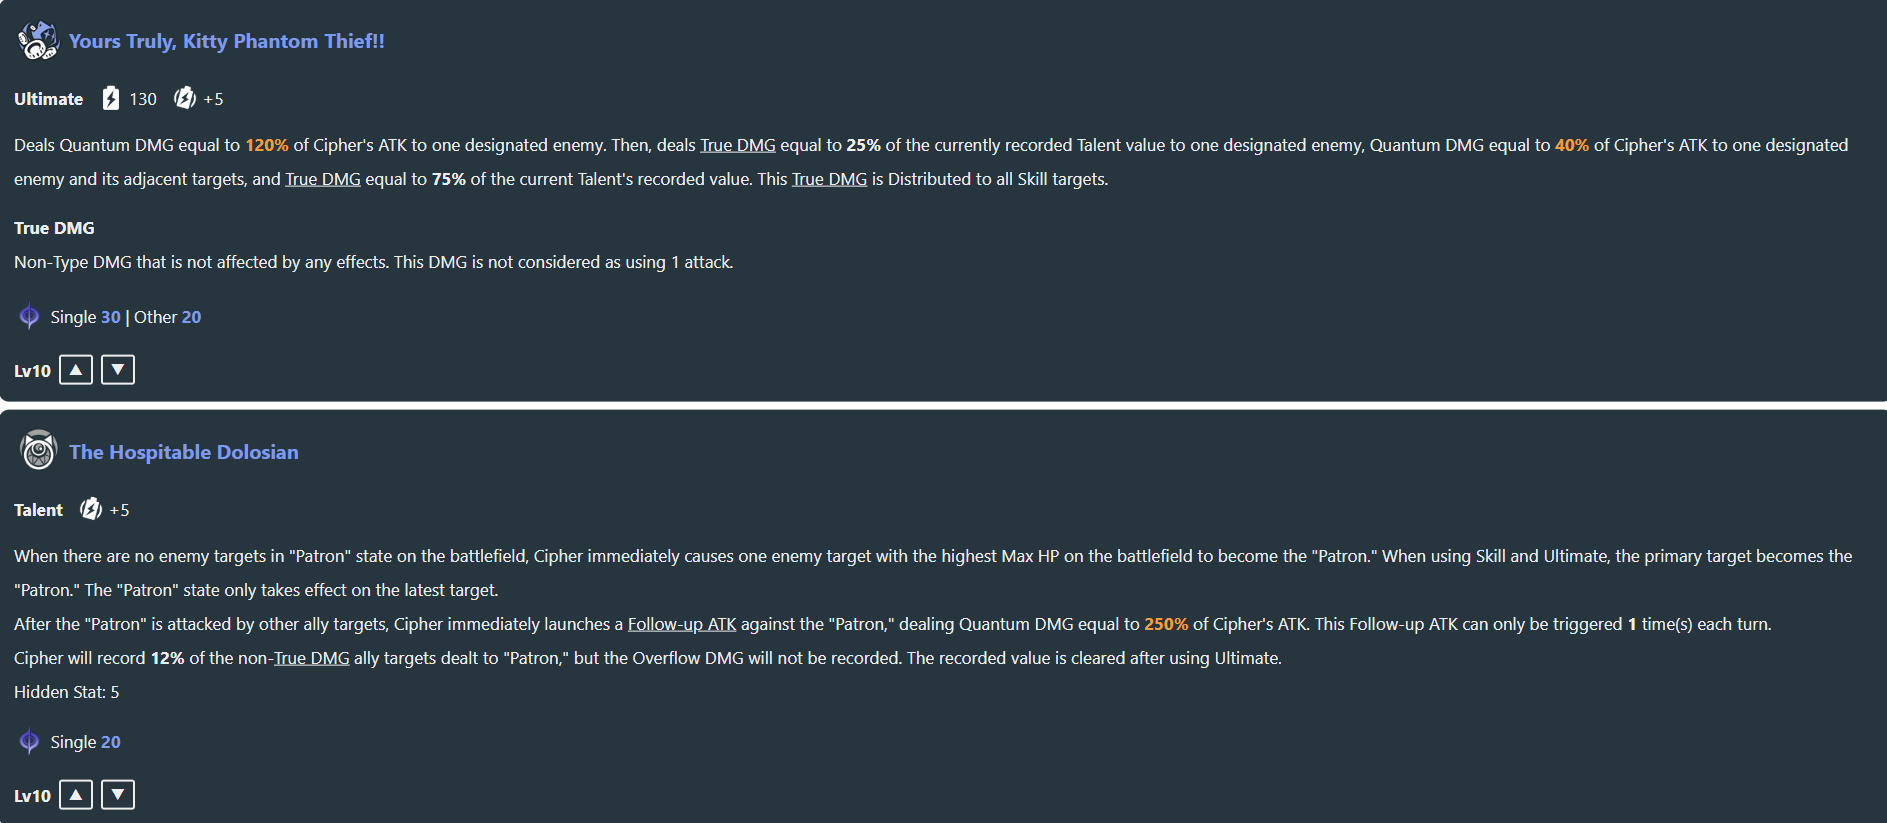Click the Lv10 label in Talent section
Screen dimensions: 1887x823
(x=32, y=796)
